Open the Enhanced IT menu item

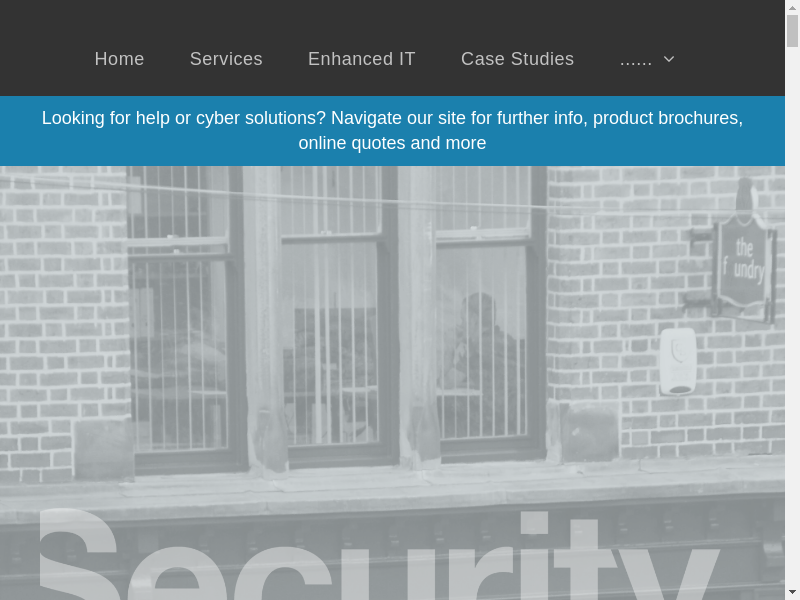point(362,59)
